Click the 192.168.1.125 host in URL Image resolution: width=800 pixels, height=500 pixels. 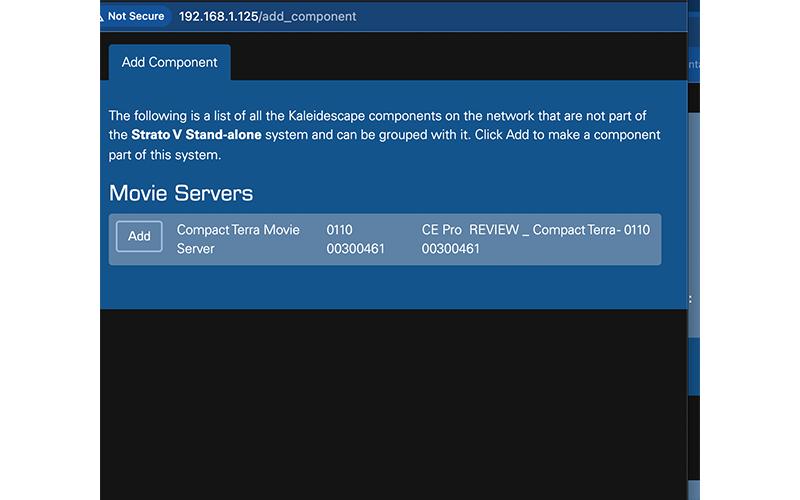tap(218, 16)
